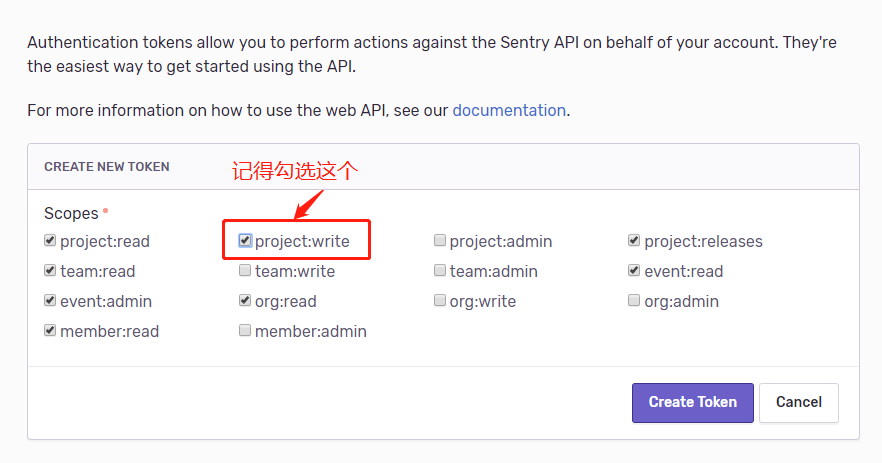
Task: Check the org:admin checkbox
Action: click(634, 301)
